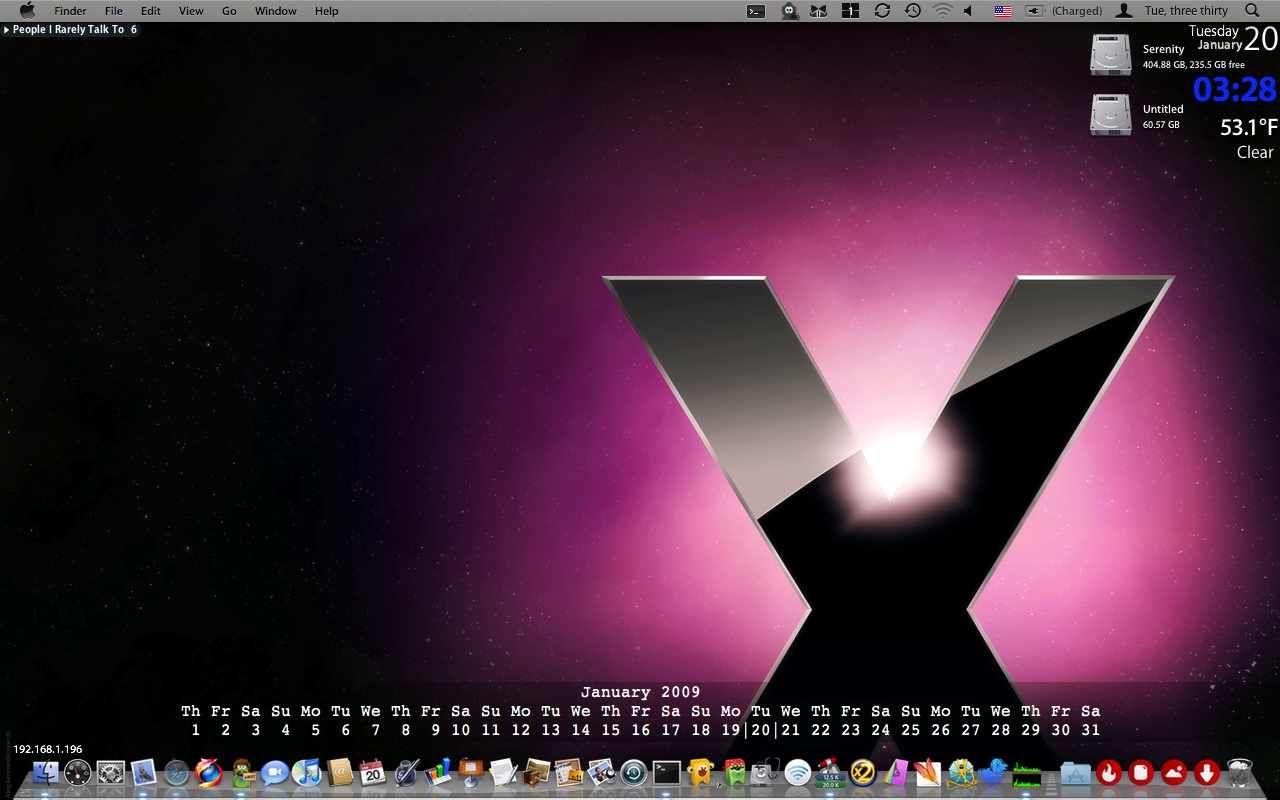Open the Spaces grid menu bar icon
Screen dimensions: 1280x800
(x=850, y=11)
